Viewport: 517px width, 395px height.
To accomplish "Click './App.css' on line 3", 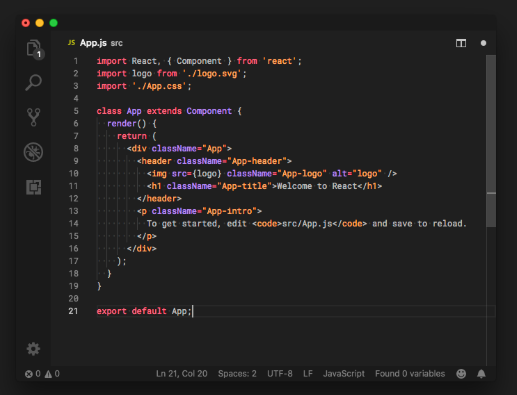I will pyautogui.click(x=159, y=86).
